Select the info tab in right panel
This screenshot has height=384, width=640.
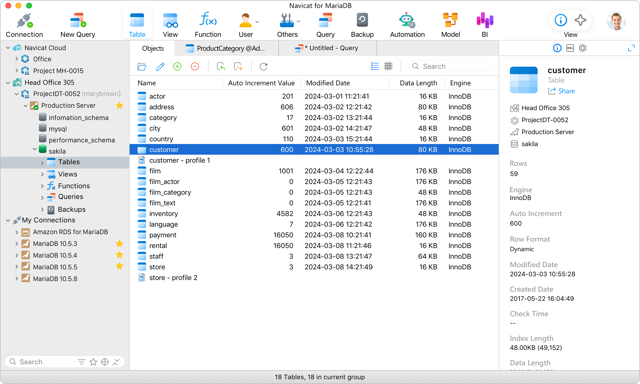pos(557,48)
